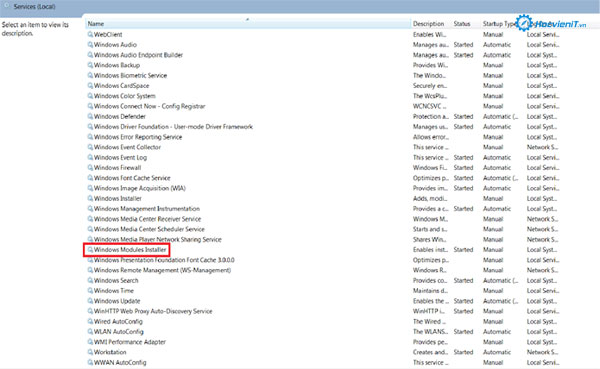The height and width of the screenshot is (369, 600).
Task: Click Automatic startup type for Windows Audio
Action: (x=497, y=45)
